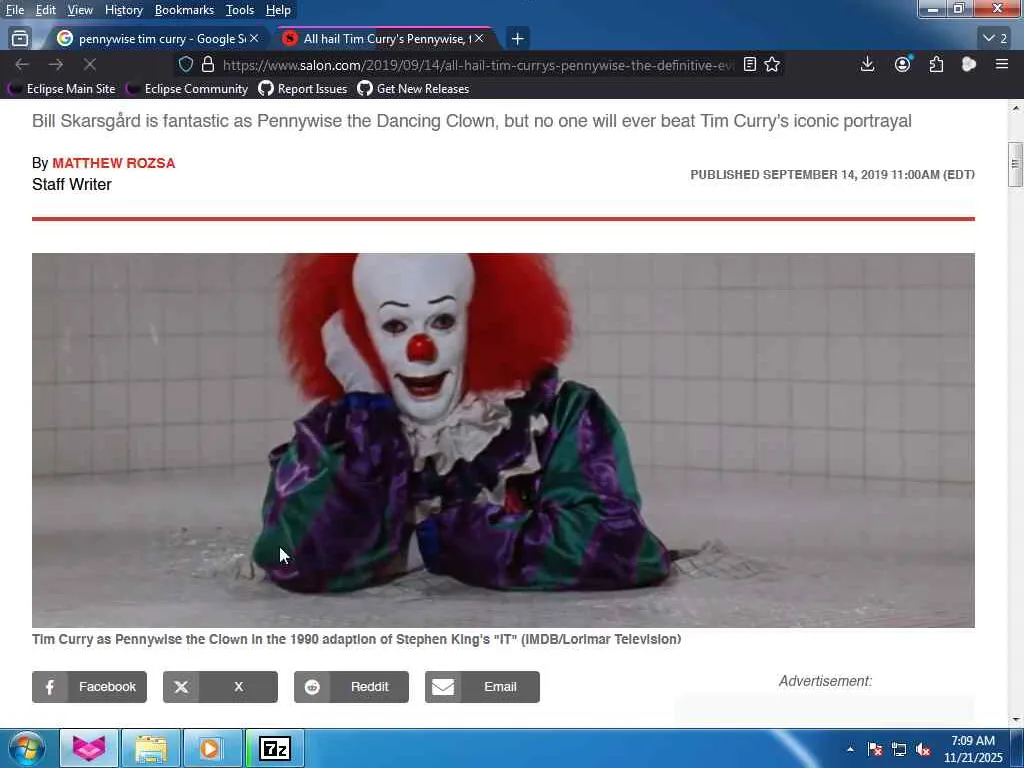Open the Firefox hamburger application menu
1024x768 pixels.
tap(1002, 64)
